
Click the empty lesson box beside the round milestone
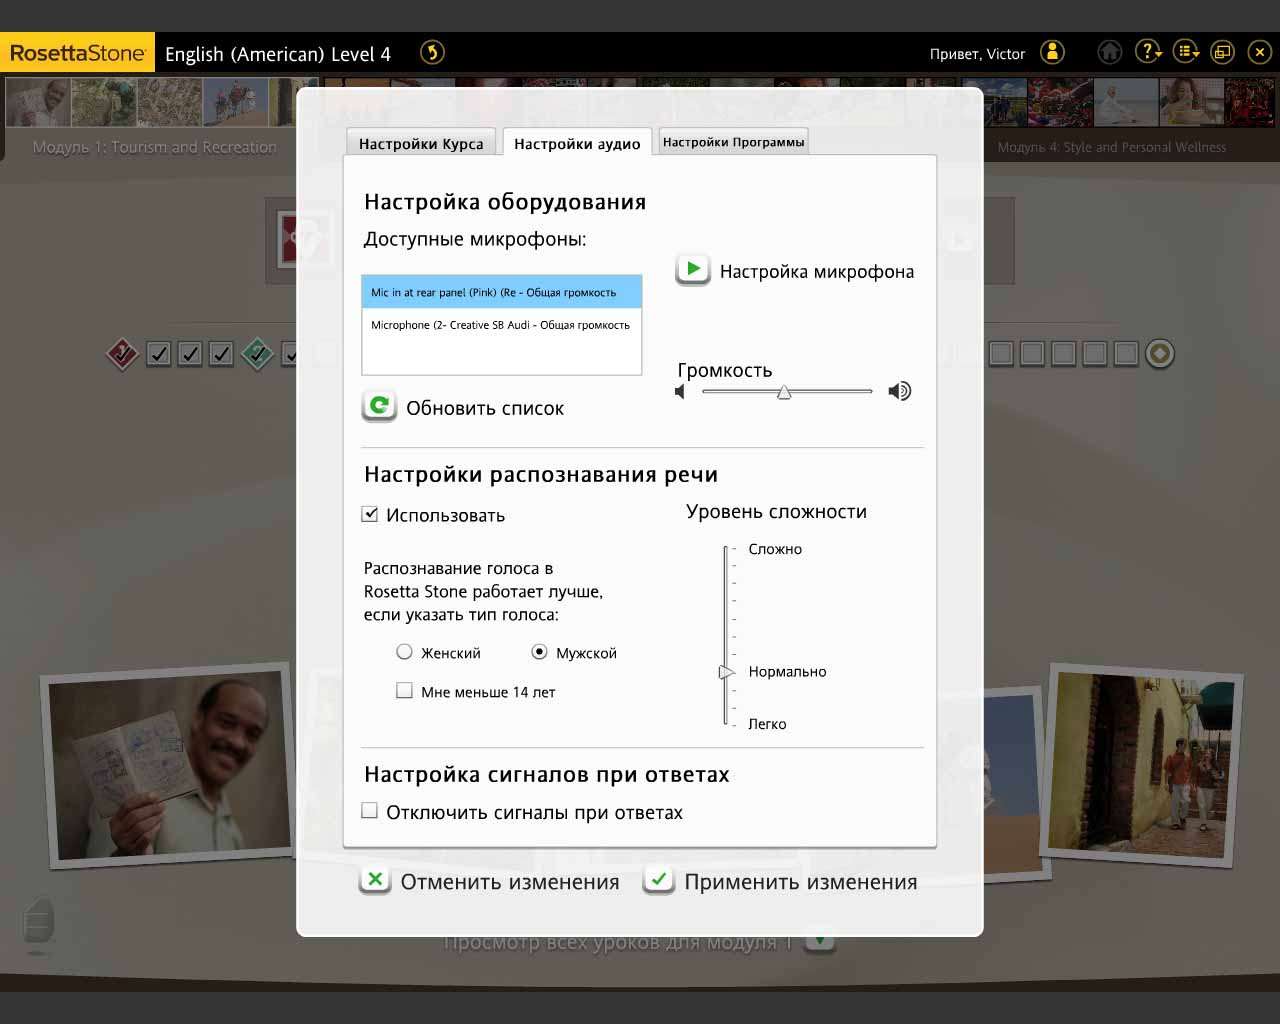[1126, 353]
